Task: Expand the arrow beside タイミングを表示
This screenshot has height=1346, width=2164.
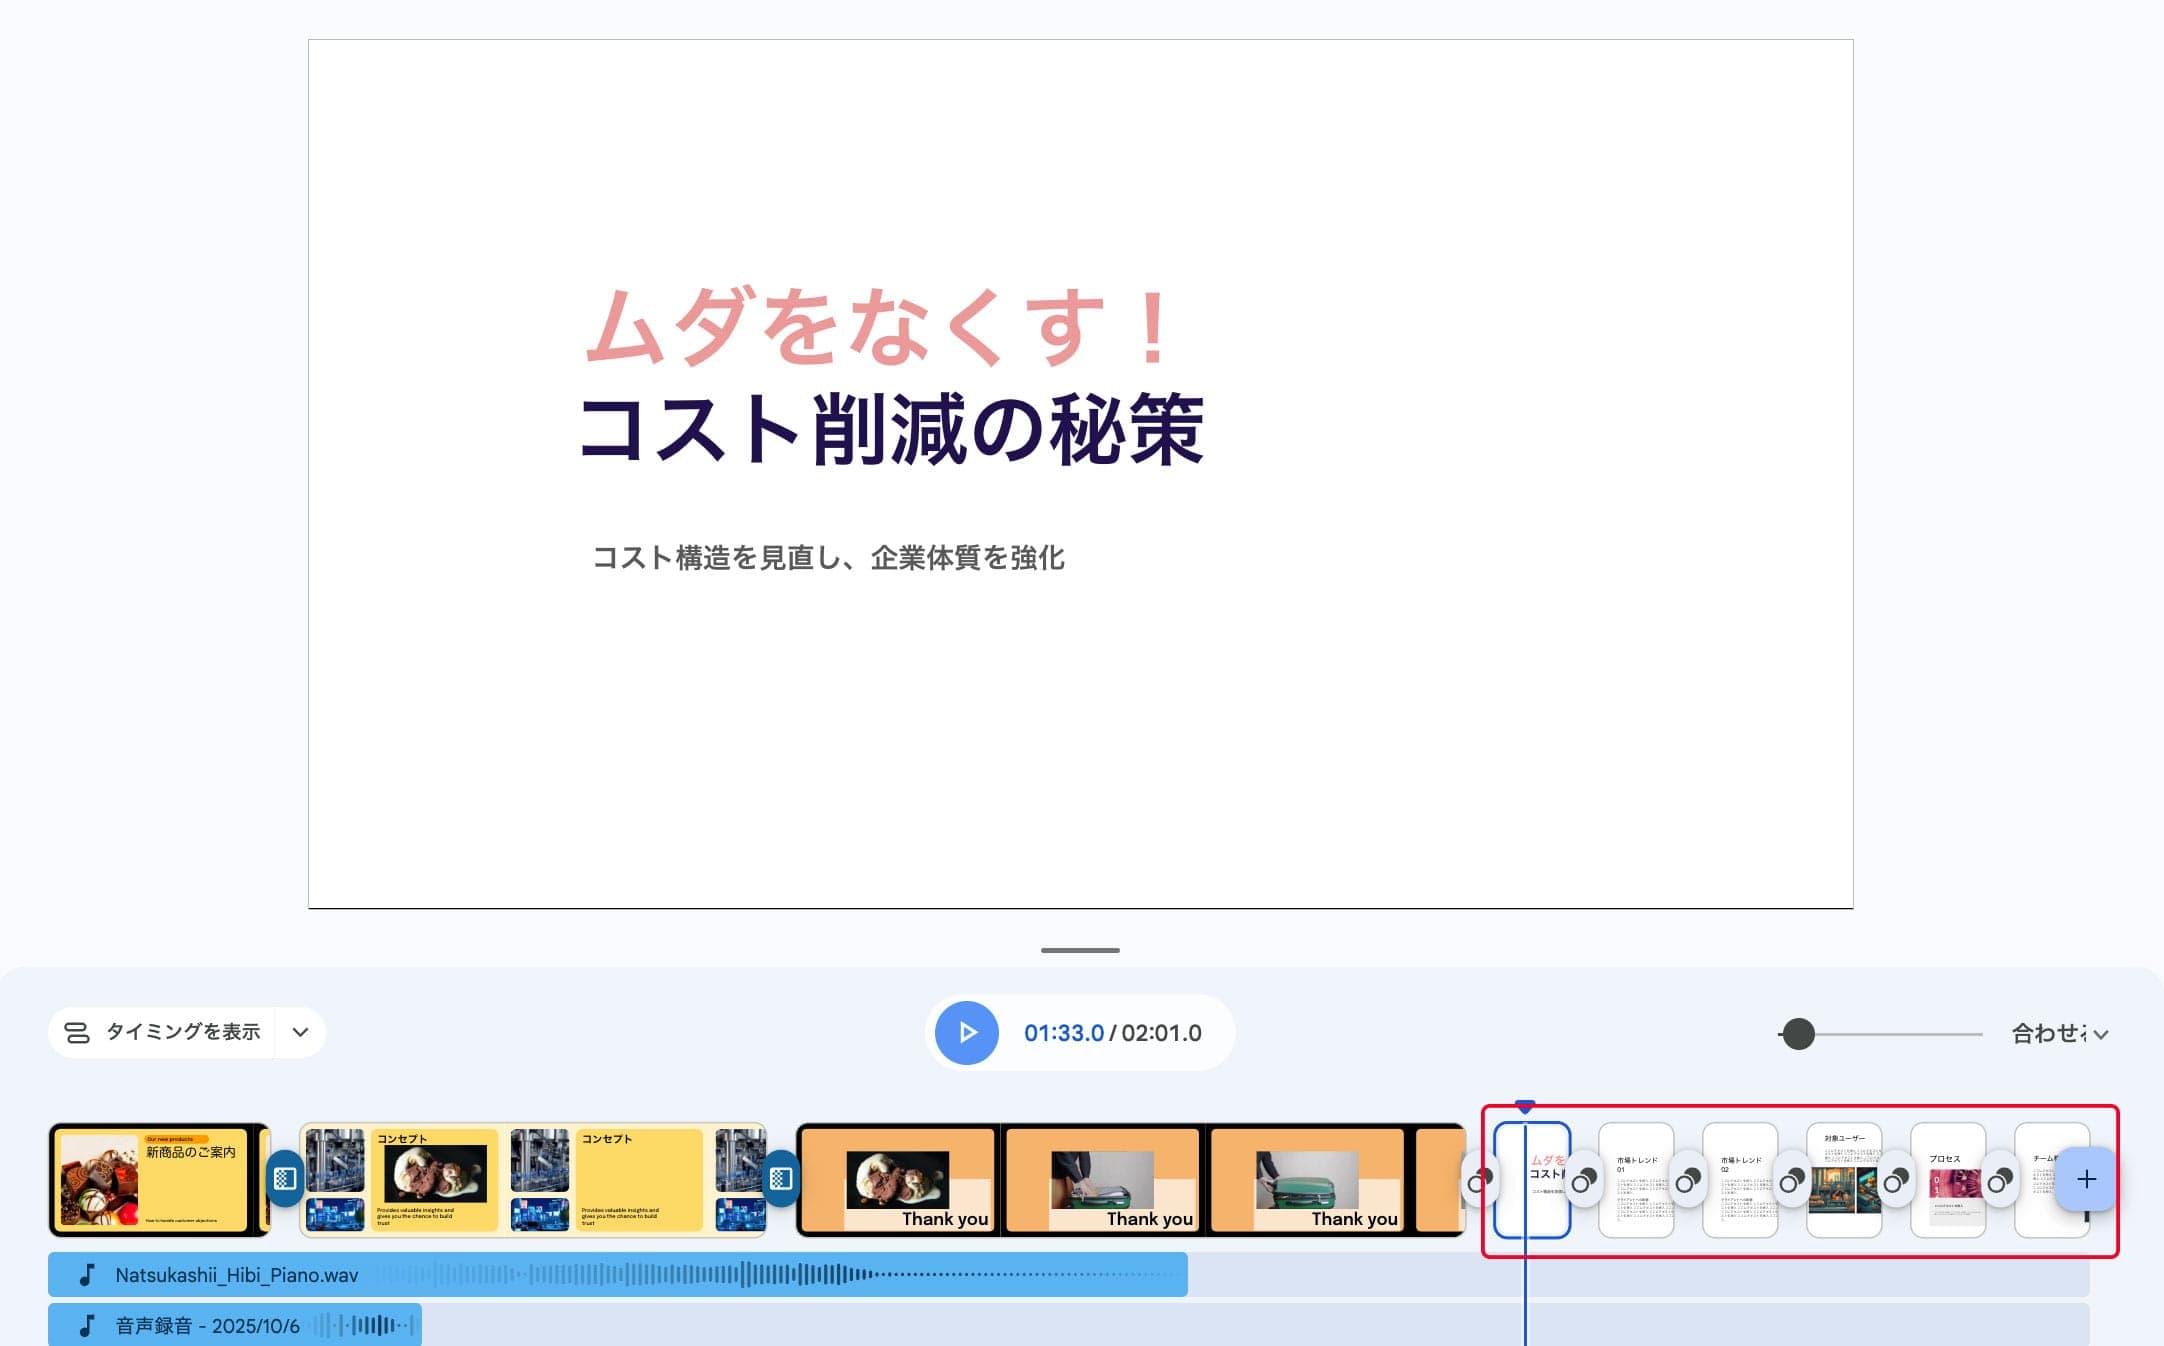Action: pyautogui.click(x=300, y=1032)
